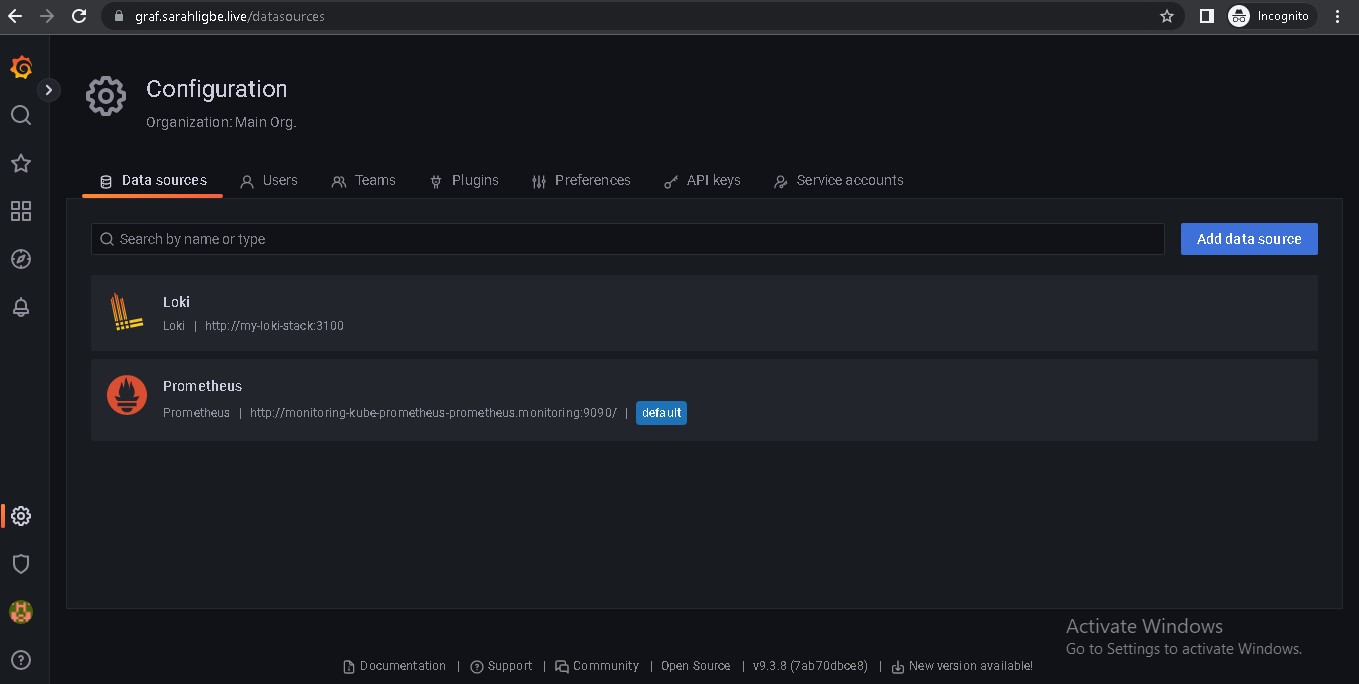Screen dimensions: 1359x684
Task: Click the v9.3.8 version text
Action: (810, 666)
